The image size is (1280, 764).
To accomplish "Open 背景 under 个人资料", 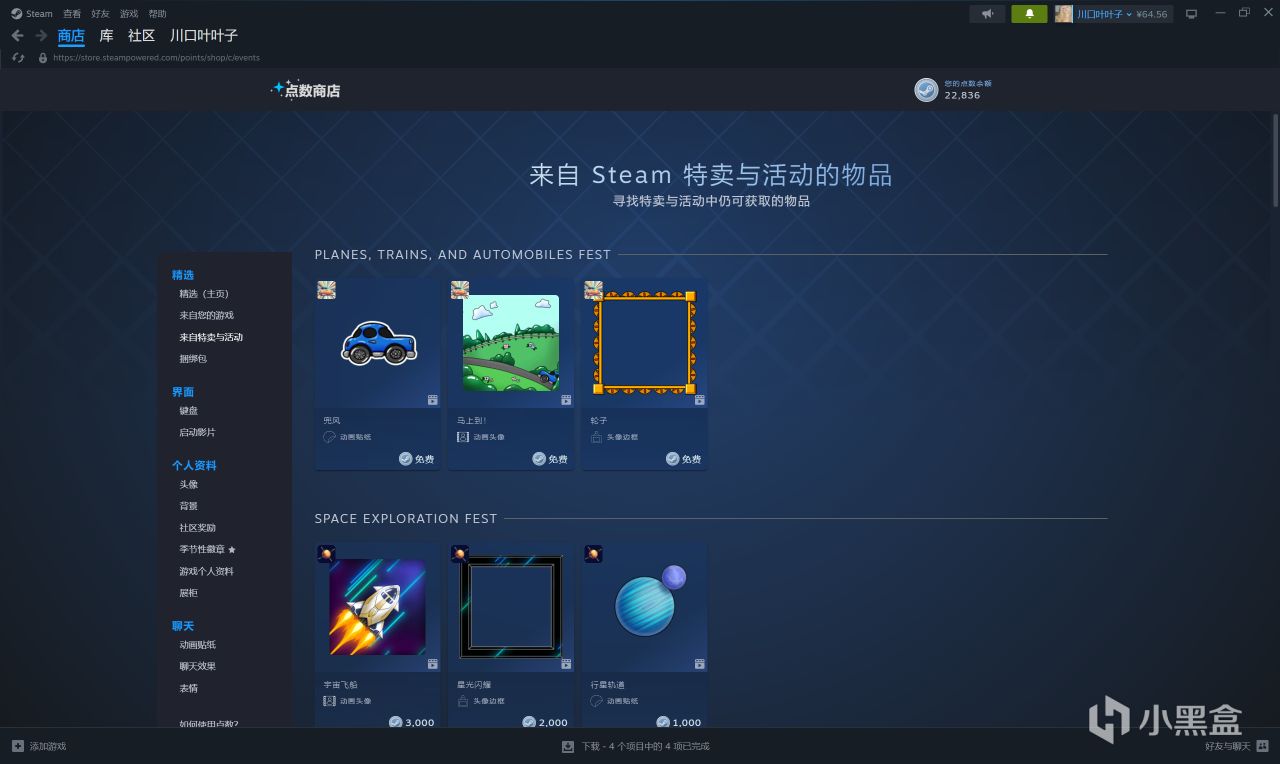I will pyautogui.click(x=188, y=506).
